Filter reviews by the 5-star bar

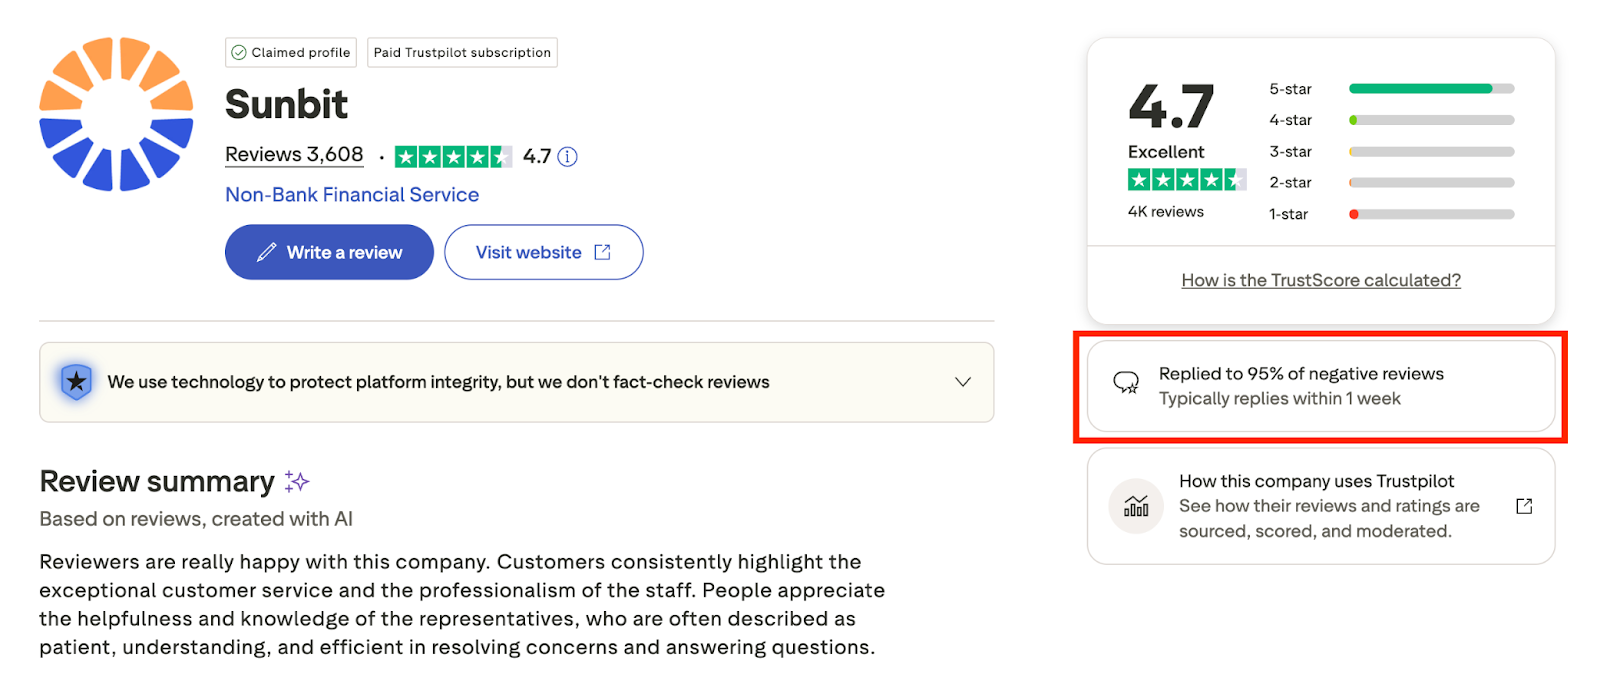1431,89
